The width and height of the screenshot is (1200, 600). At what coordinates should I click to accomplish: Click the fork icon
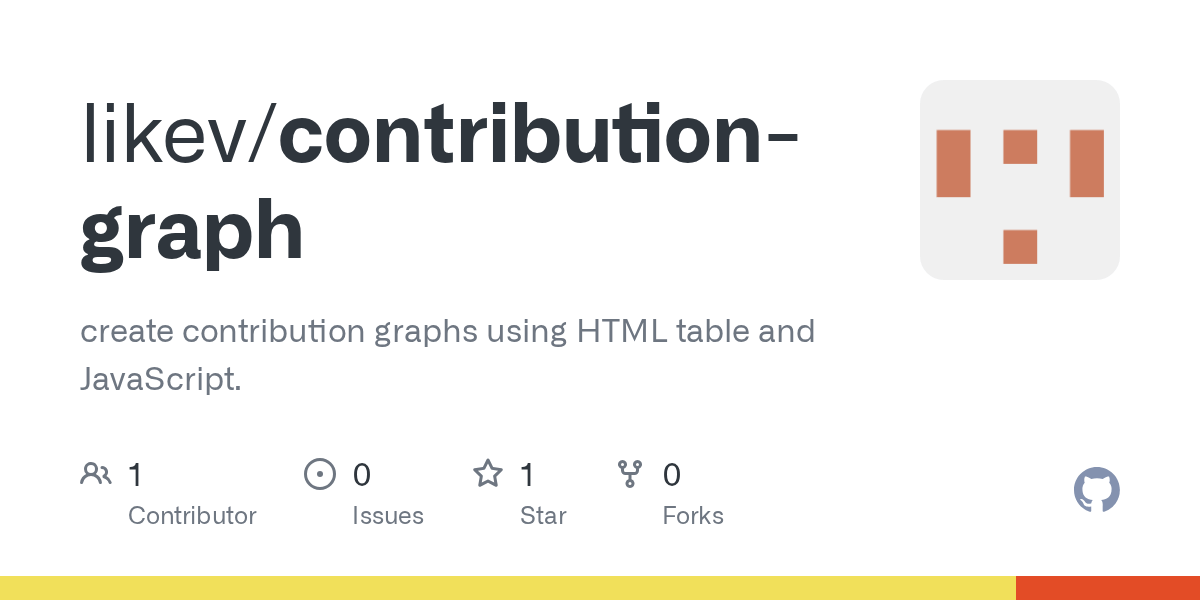tap(630, 474)
